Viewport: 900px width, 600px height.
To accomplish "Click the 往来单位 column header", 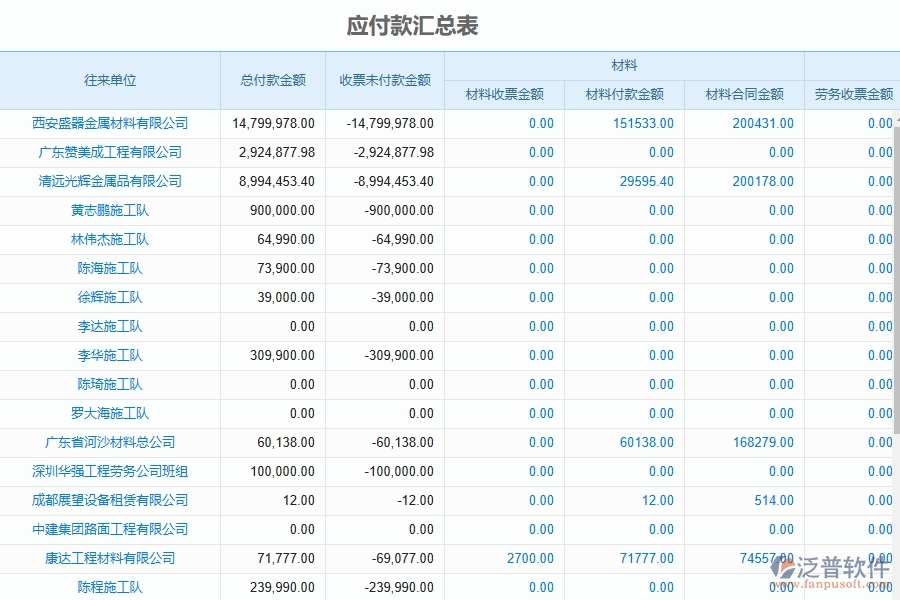I will (110, 80).
